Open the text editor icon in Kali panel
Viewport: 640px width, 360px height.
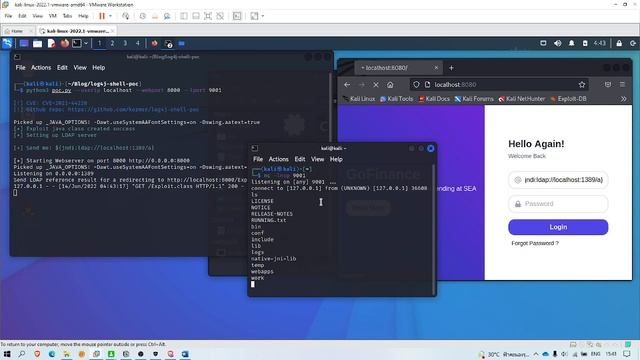coord(51,43)
